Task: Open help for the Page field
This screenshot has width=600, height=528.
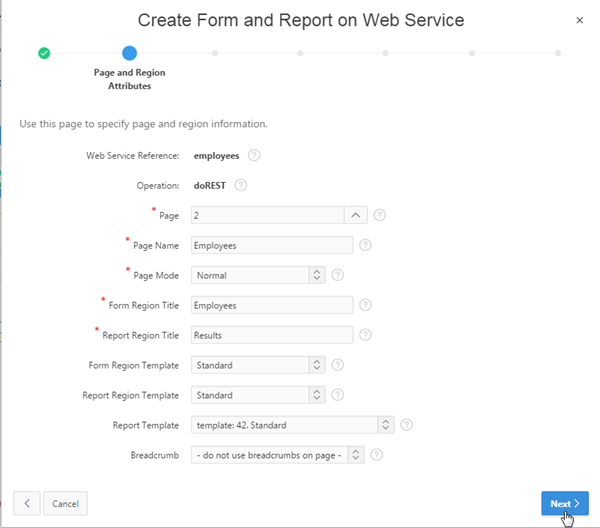Action: click(379, 215)
